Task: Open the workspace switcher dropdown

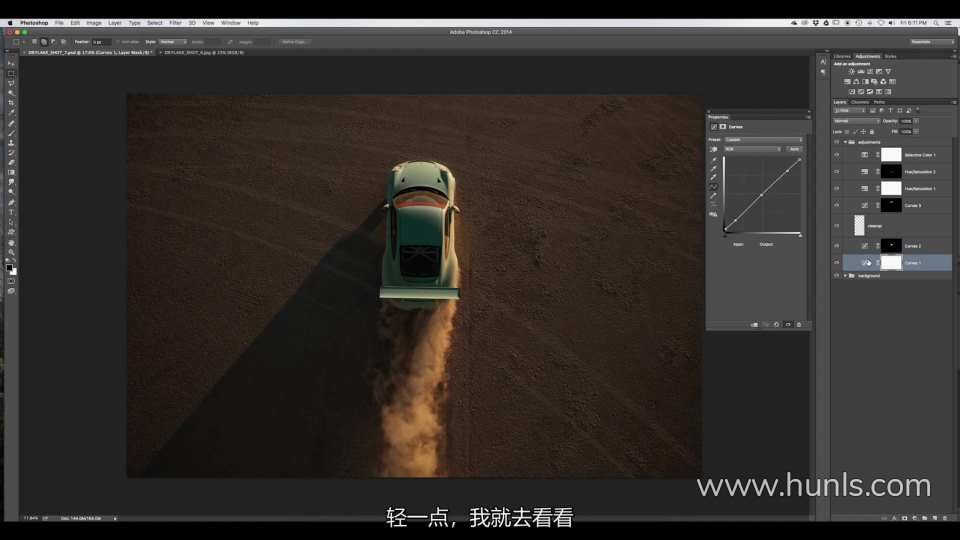Action: pyautogui.click(x=931, y=42)
